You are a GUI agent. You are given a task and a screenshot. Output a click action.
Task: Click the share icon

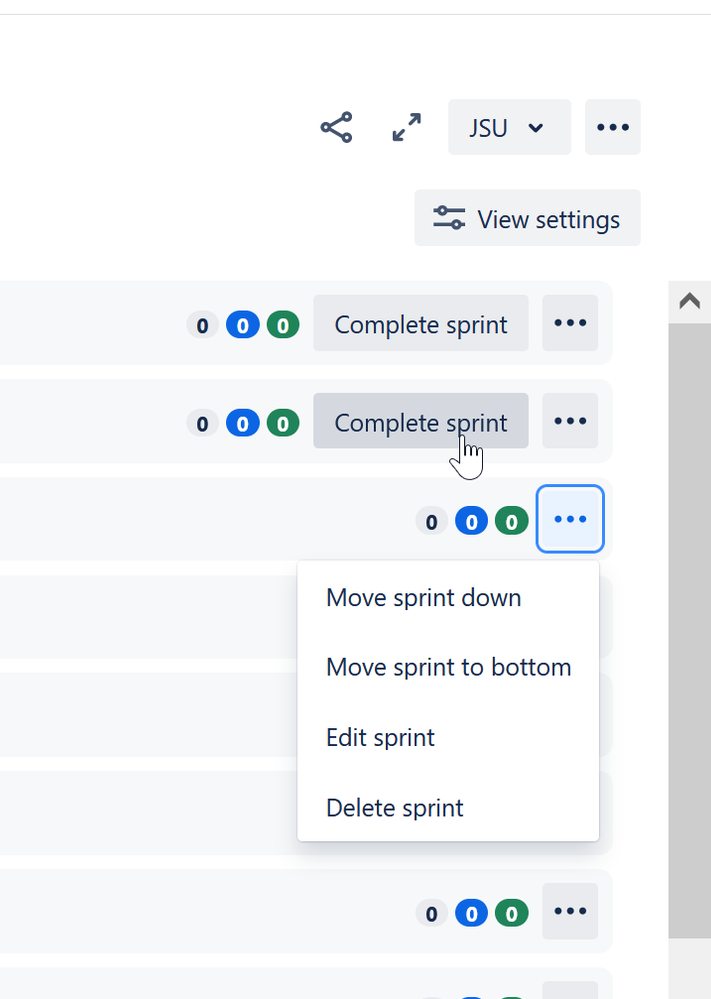pyautogui.click(x=336, y=127)
